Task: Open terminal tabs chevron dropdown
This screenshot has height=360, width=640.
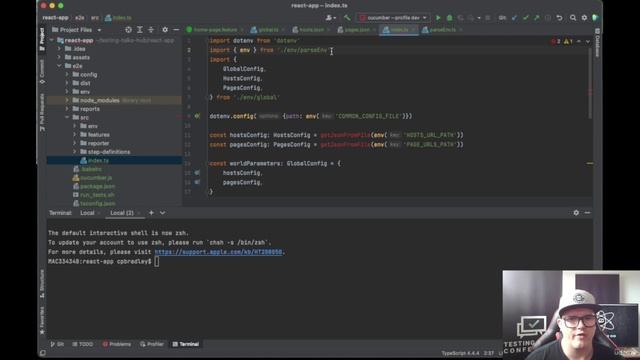Action: click(162, 213)
